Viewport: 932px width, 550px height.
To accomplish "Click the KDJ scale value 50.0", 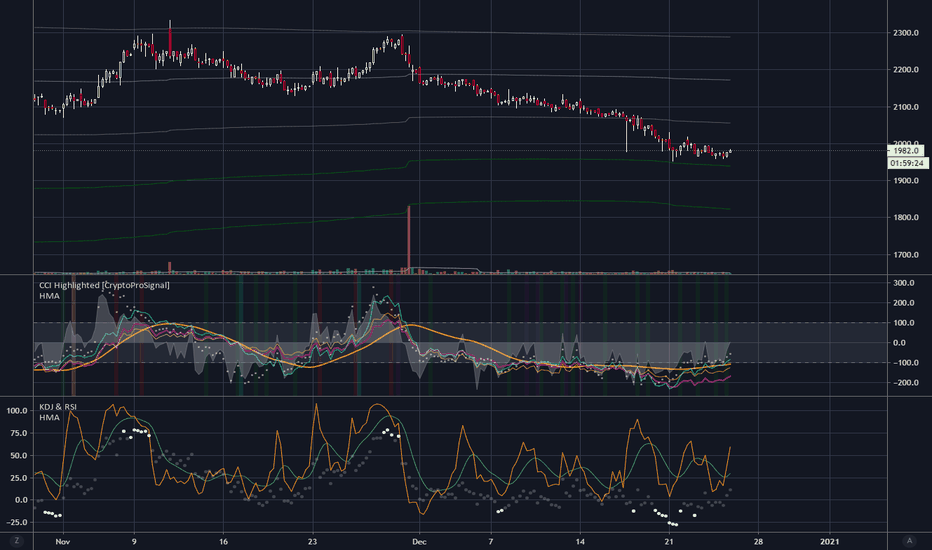I will (x=18, y=455).
